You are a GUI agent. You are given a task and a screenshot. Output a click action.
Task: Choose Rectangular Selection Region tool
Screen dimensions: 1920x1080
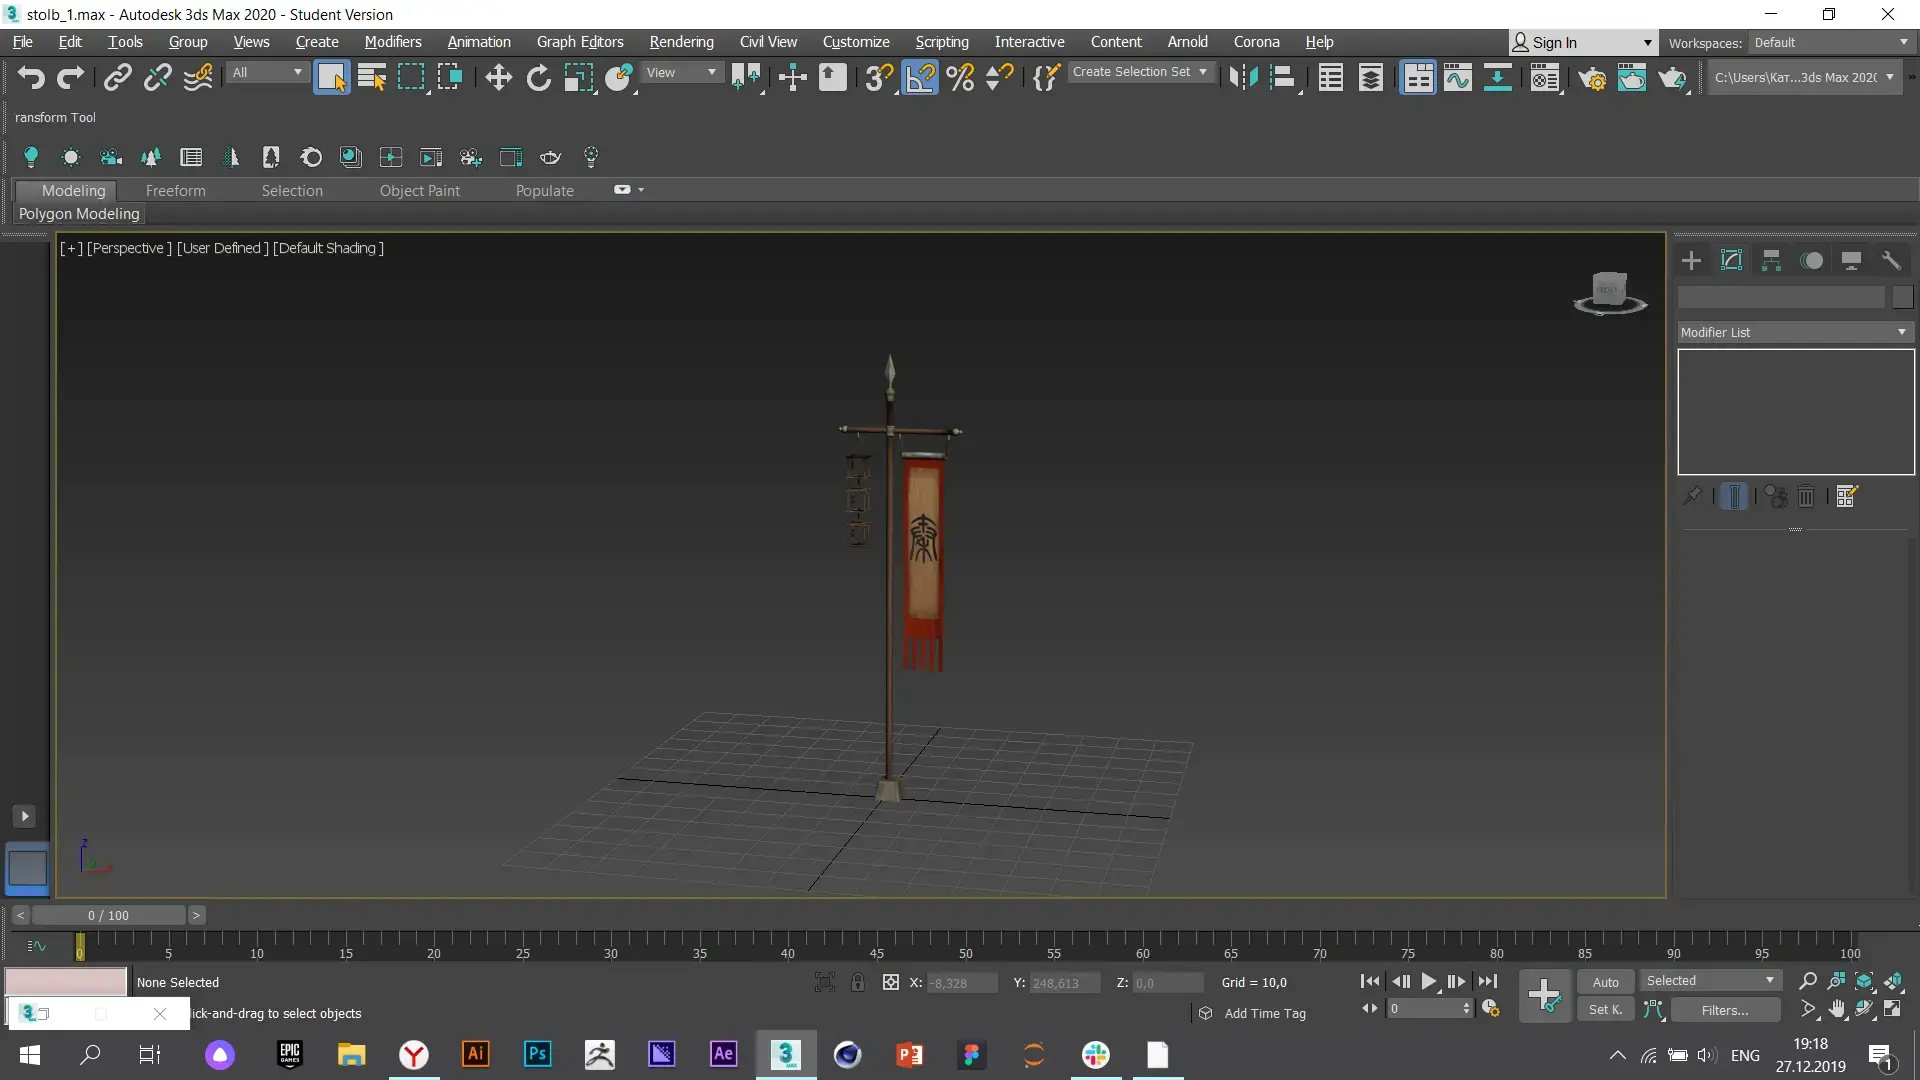pos(411,77)
